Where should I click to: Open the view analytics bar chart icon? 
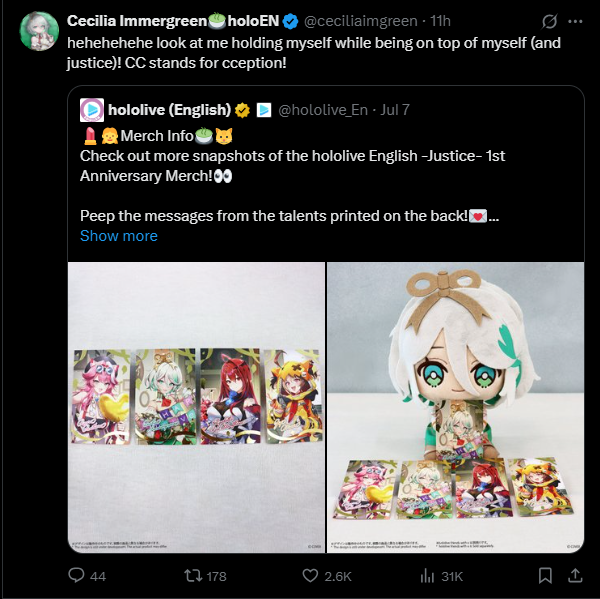pos(427,576)
